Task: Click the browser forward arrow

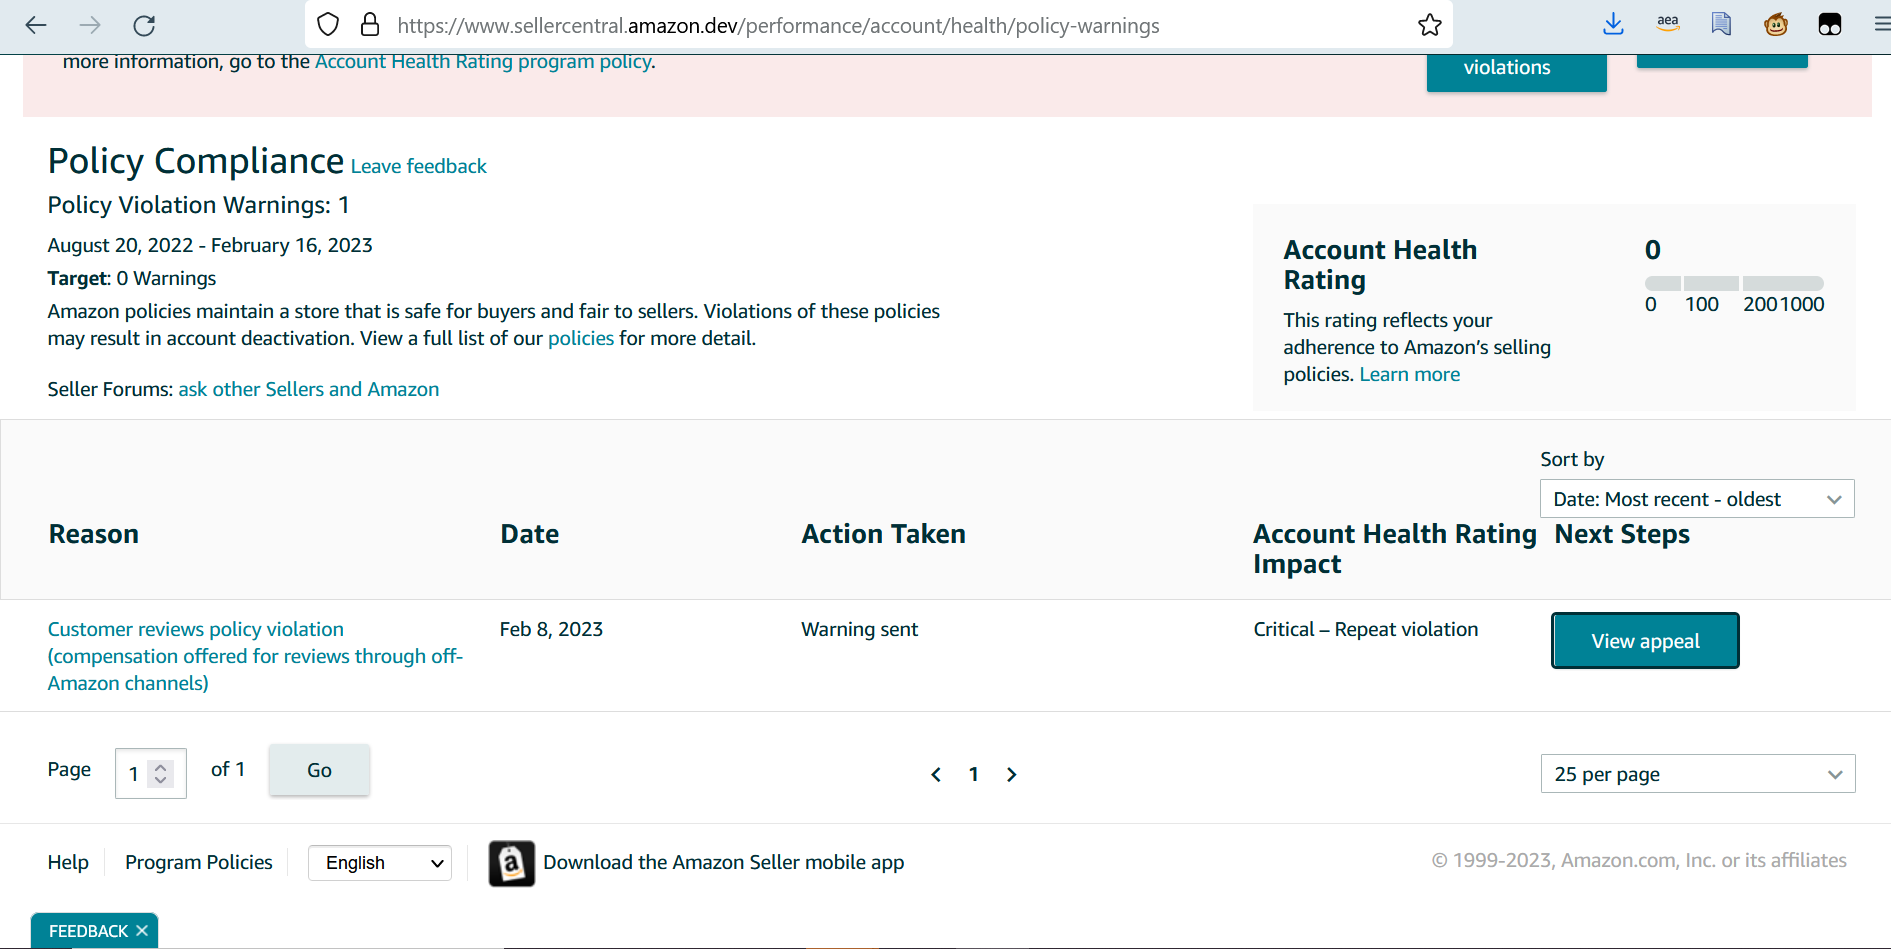Action: coord(90,25)
